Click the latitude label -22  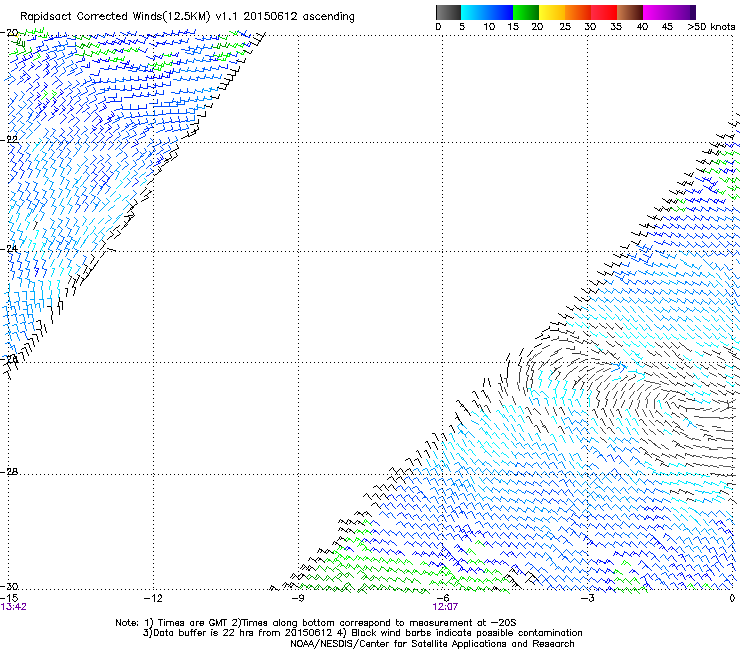coord(9,140)
